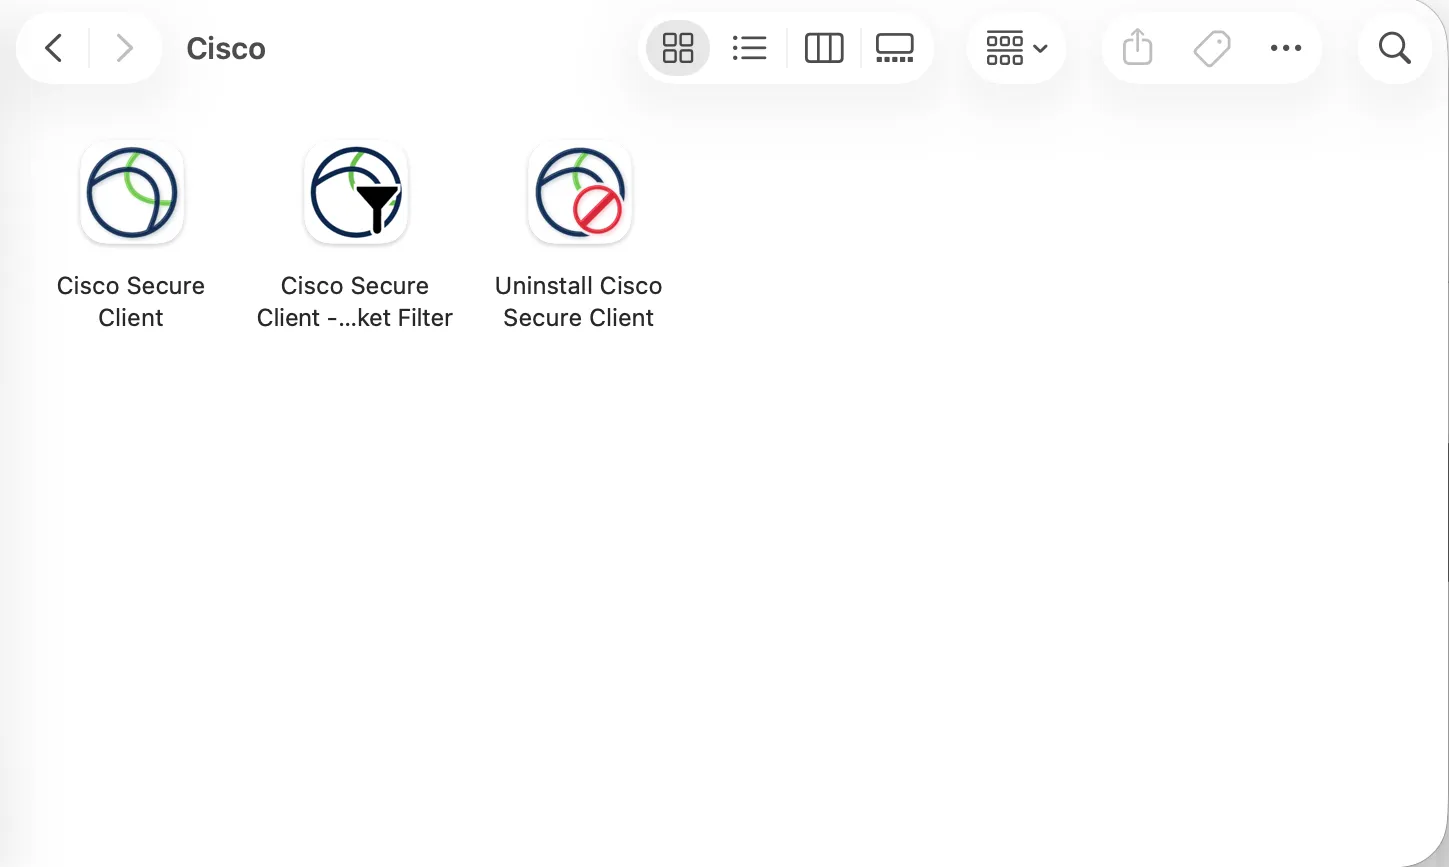1449x867 pixels.
Task: Click the Cisco folder title
Action: pos(226,49)
